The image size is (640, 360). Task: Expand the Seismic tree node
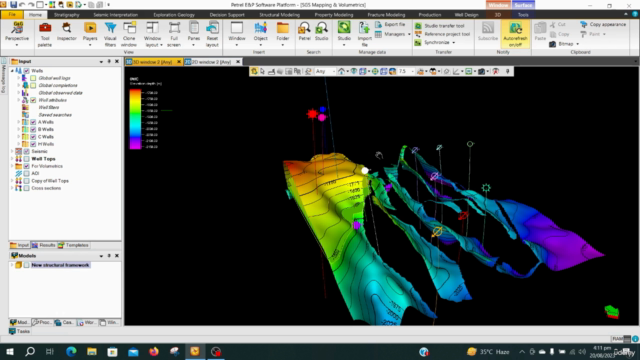(12, 151)
